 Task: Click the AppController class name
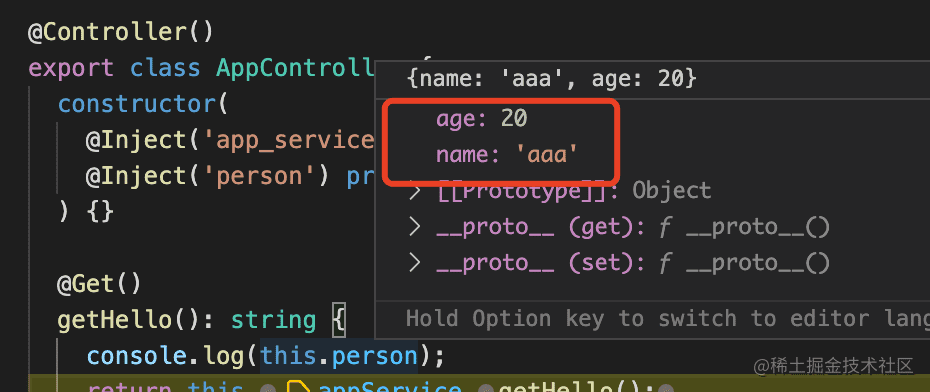coord(296,68)
